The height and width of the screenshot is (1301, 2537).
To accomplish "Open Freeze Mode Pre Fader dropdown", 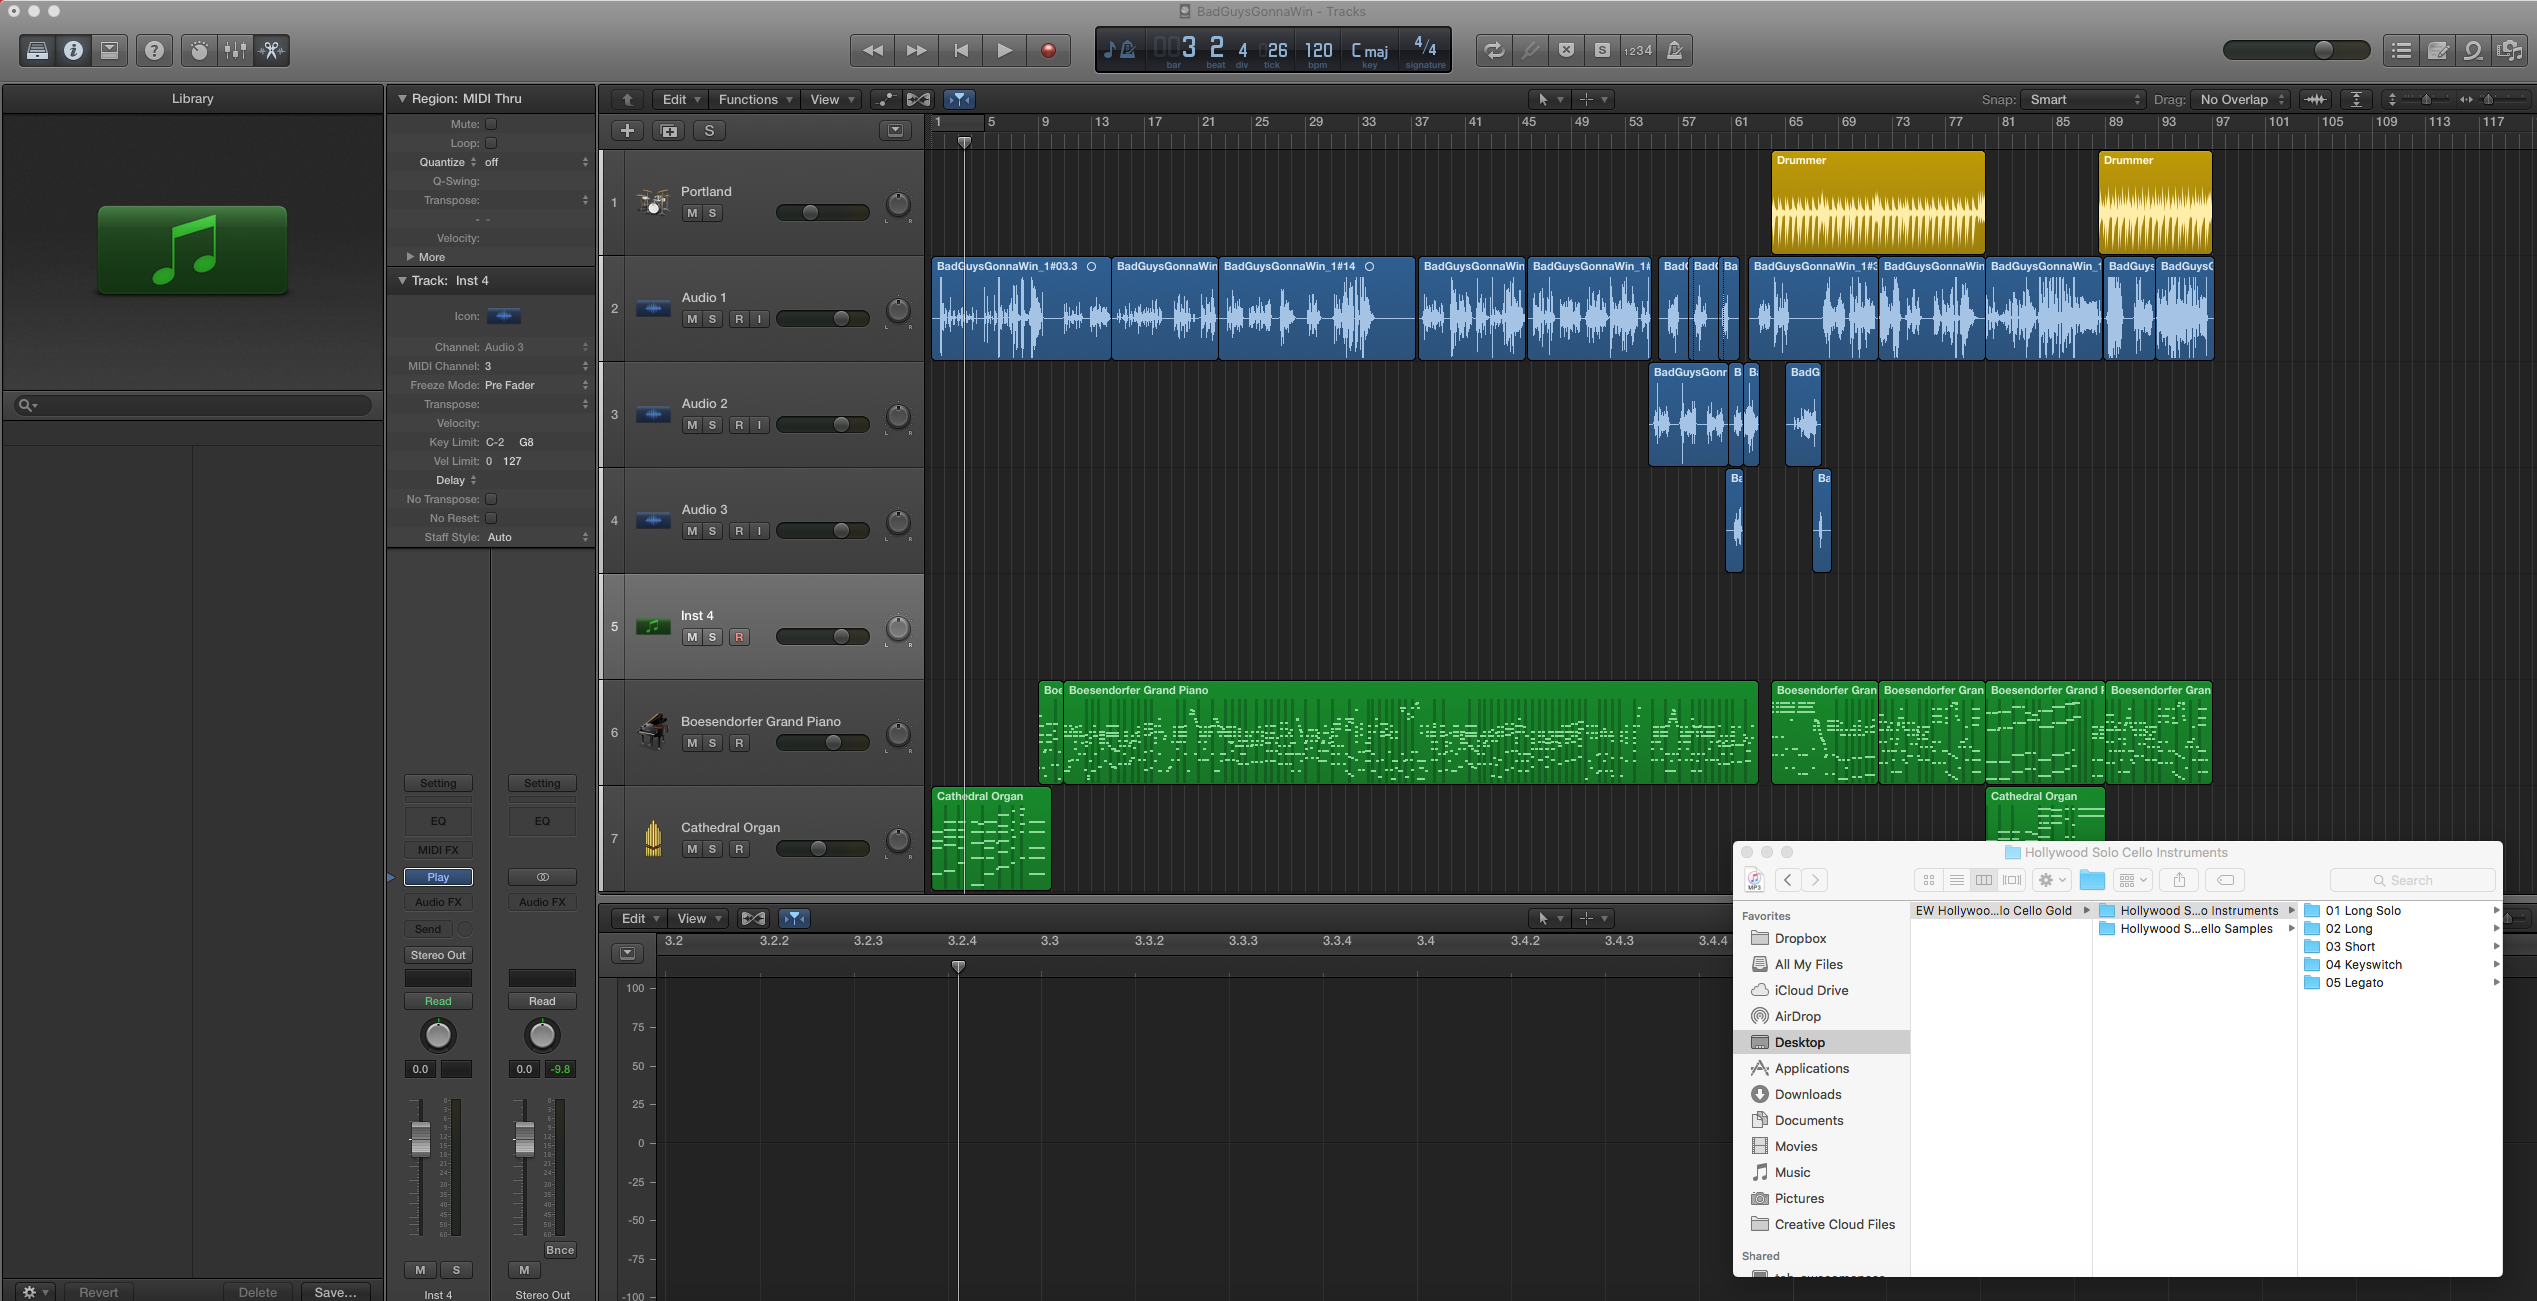I will (x=537, y=385).
